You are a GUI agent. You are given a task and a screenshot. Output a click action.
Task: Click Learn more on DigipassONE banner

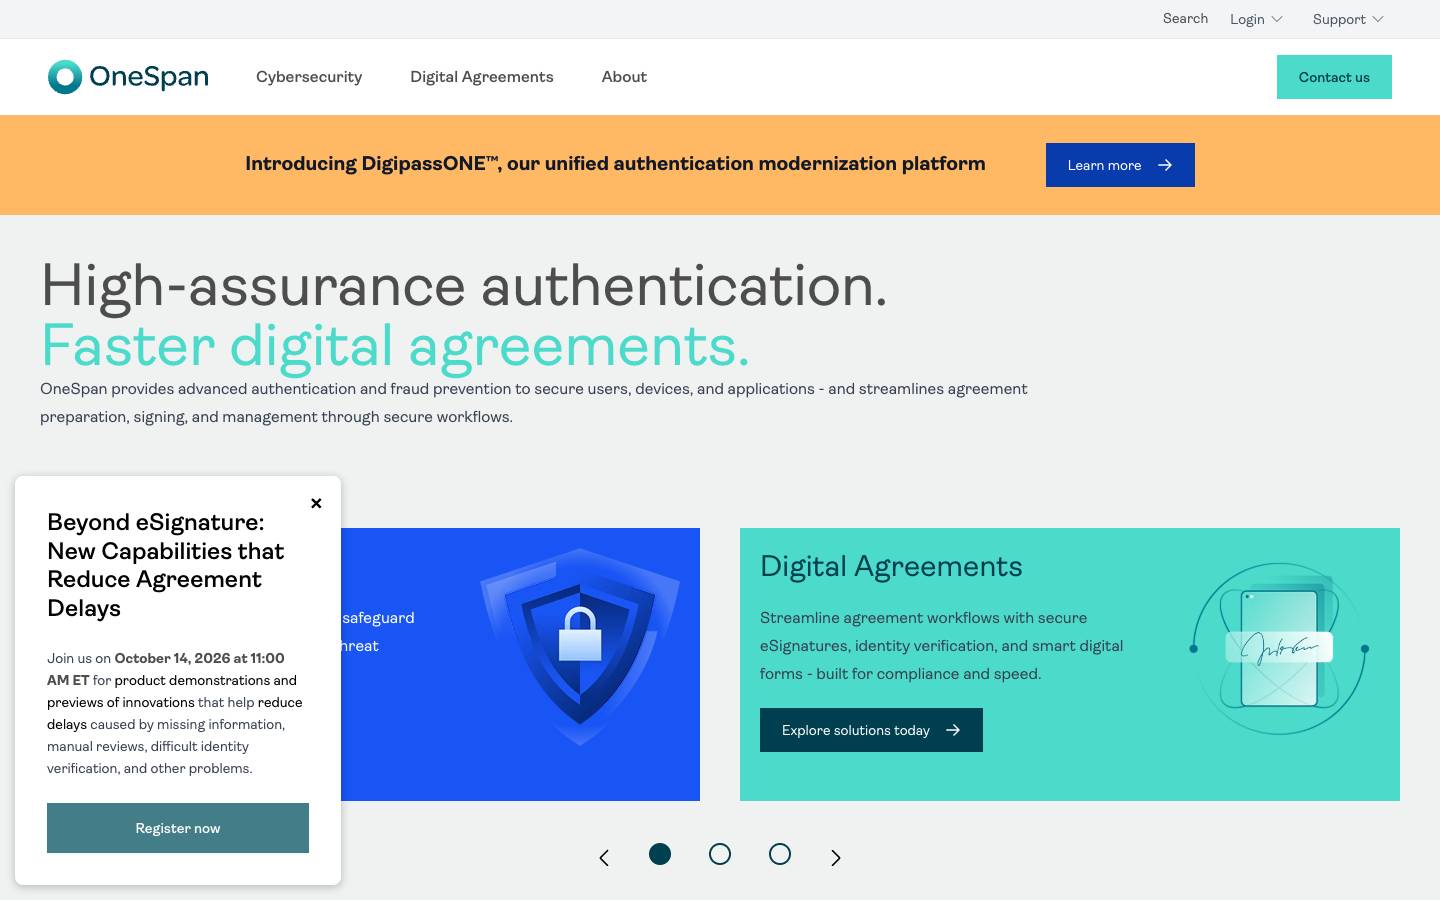[x=1120, y=165]
